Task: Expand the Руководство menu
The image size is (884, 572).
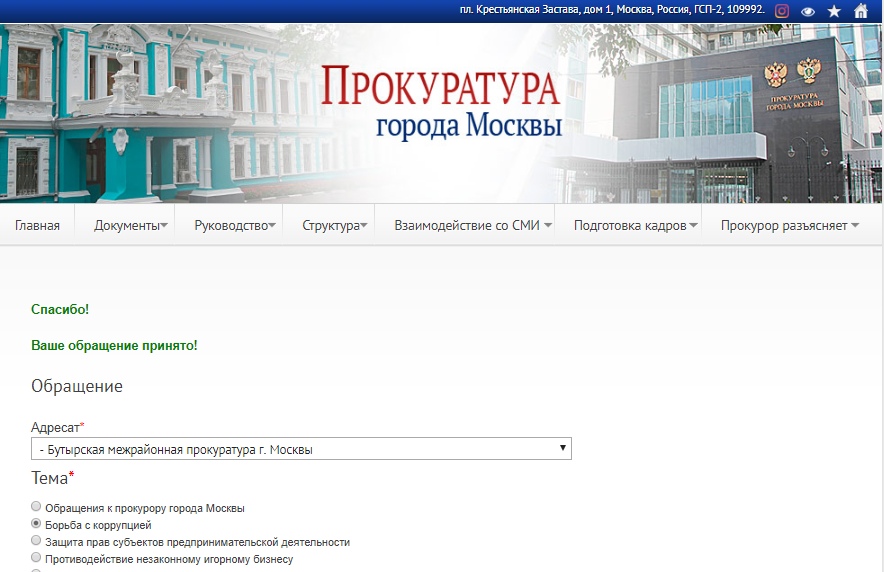Action: (235, 225)
